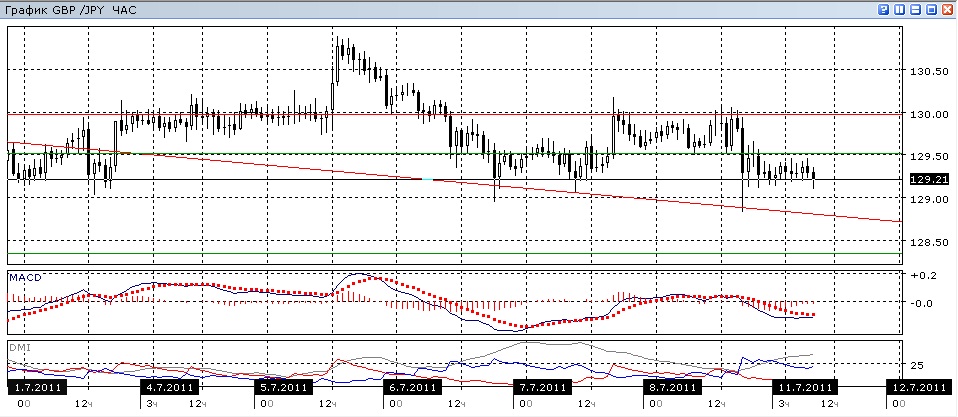This screenshot has height=417, width=958.
Task: Select the 8.7.2011 date marker
Action: pyautogui.click(x=673, y=387)
